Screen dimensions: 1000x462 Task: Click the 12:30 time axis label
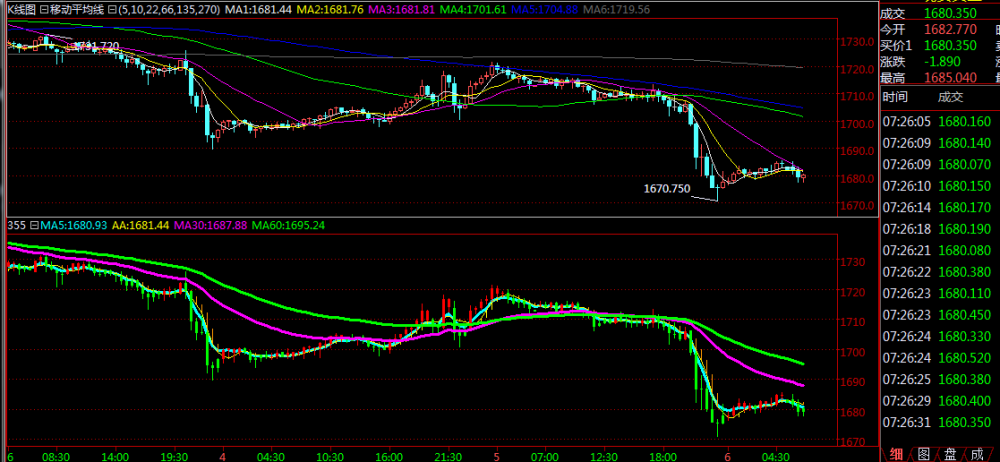pyautogui.click(x=603, y=456)
